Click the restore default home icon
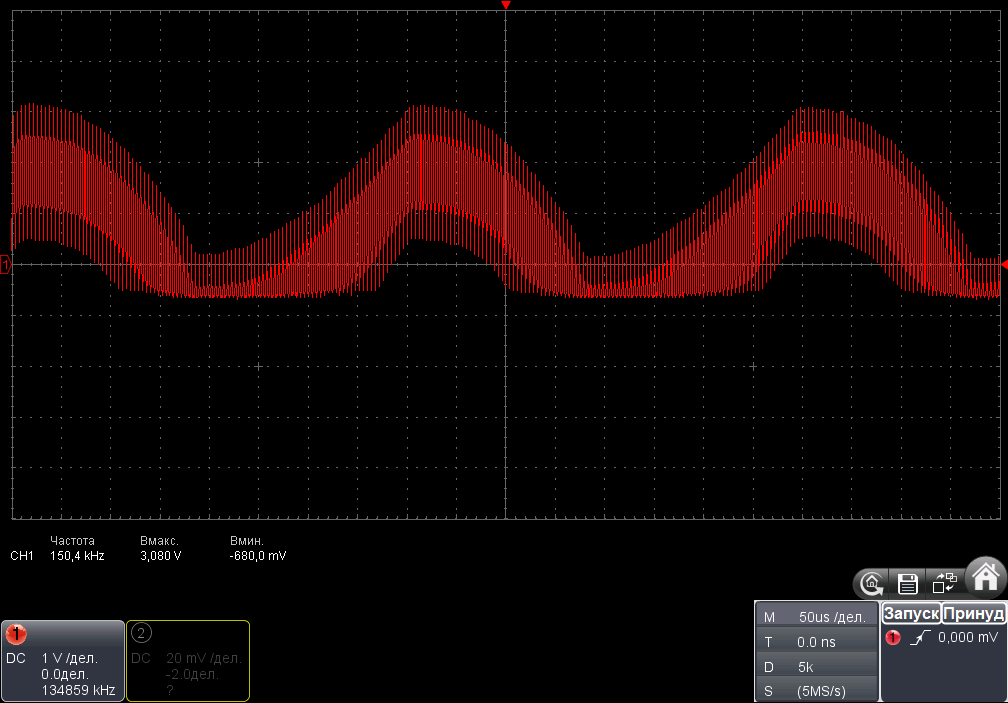 coord(872,582)
